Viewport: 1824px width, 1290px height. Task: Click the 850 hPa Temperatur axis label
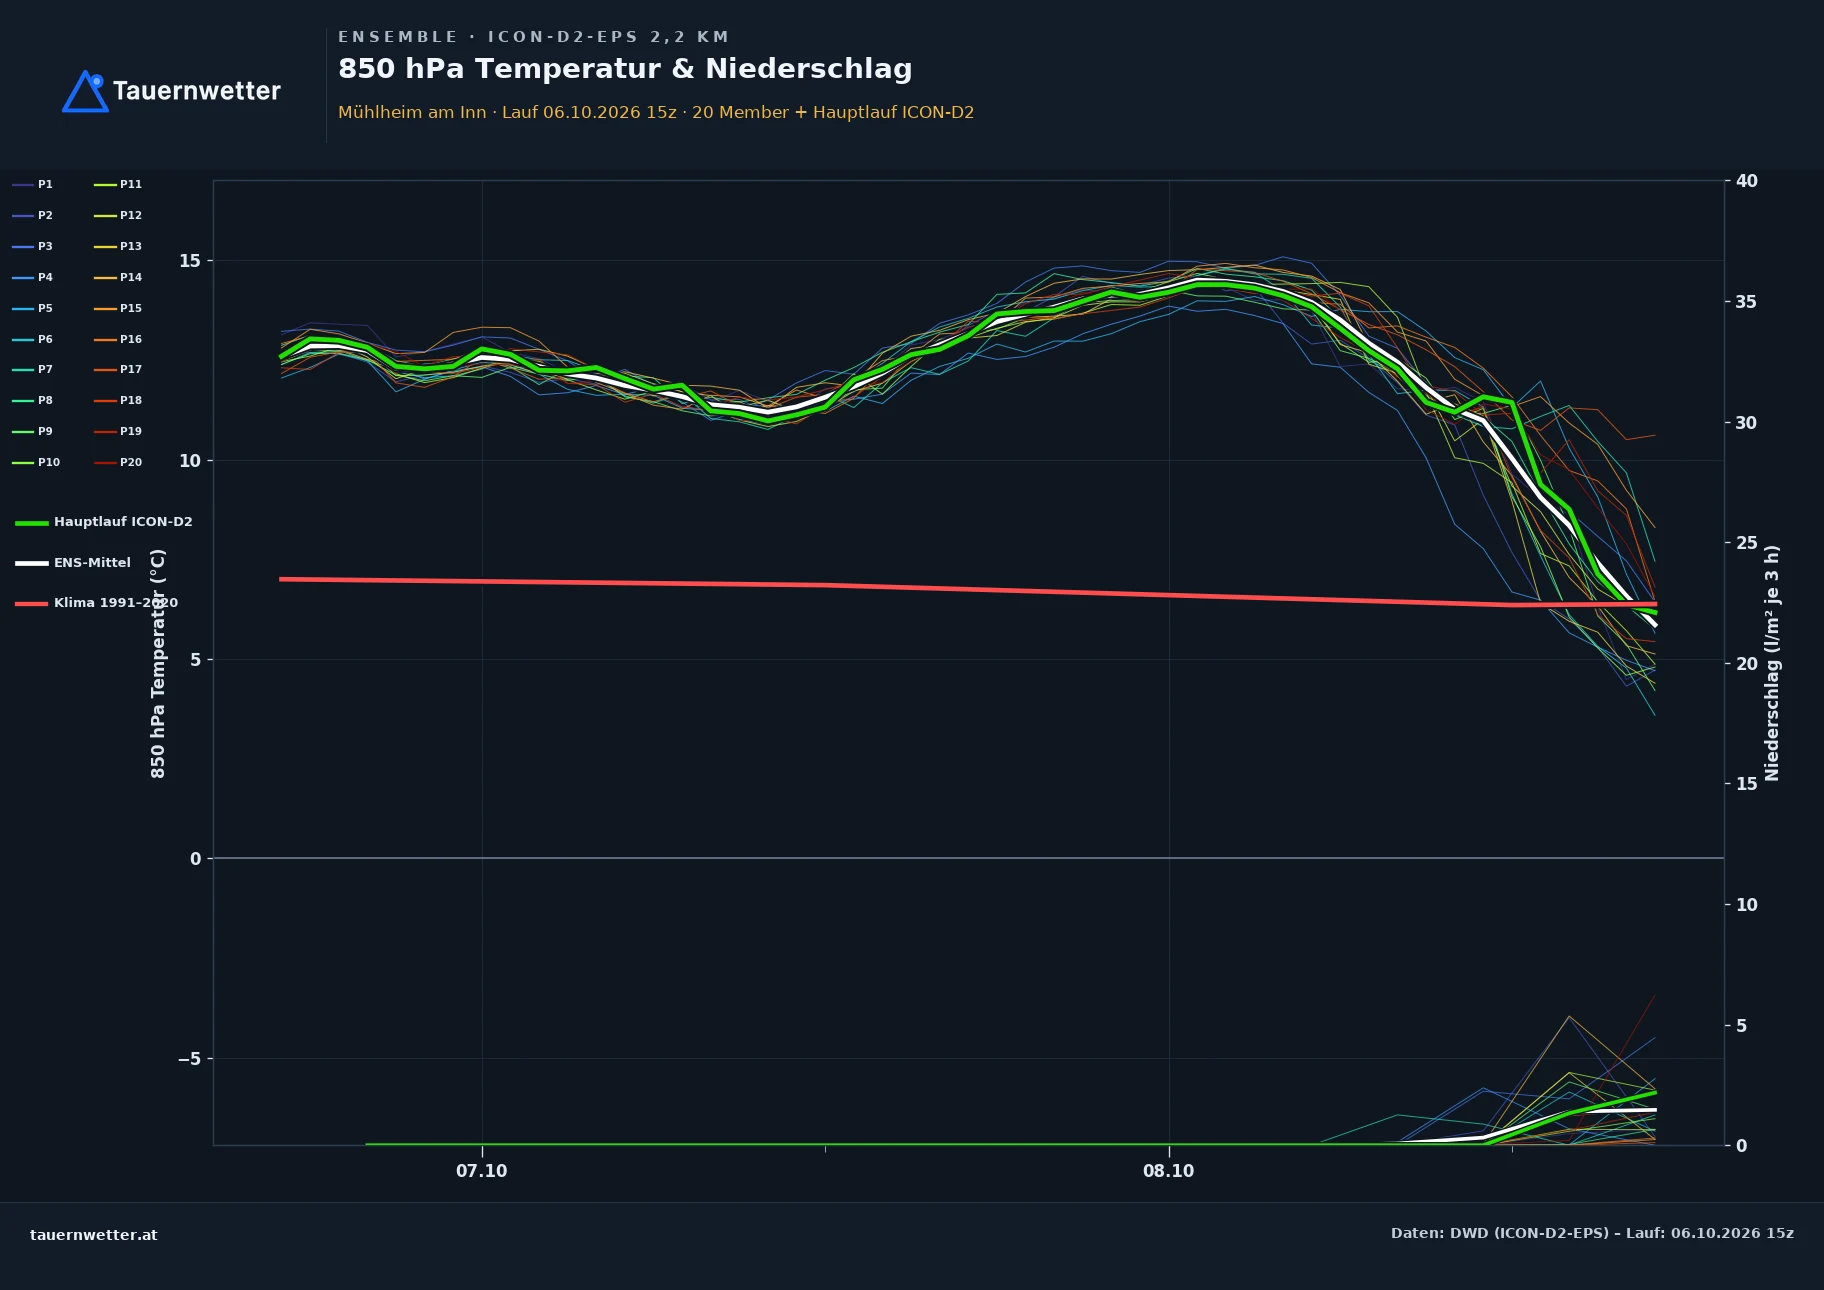pos(158,664)
